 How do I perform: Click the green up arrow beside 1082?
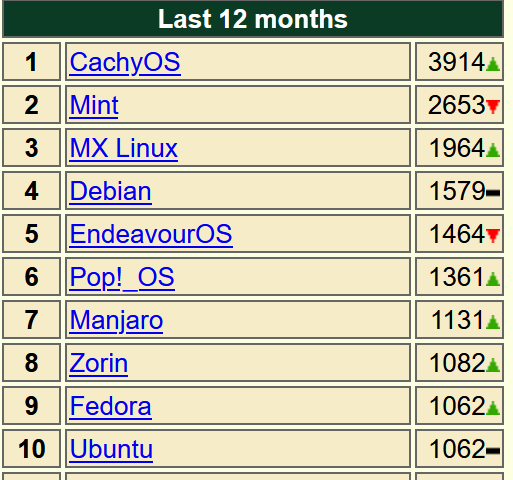click(x=493, y=365)
